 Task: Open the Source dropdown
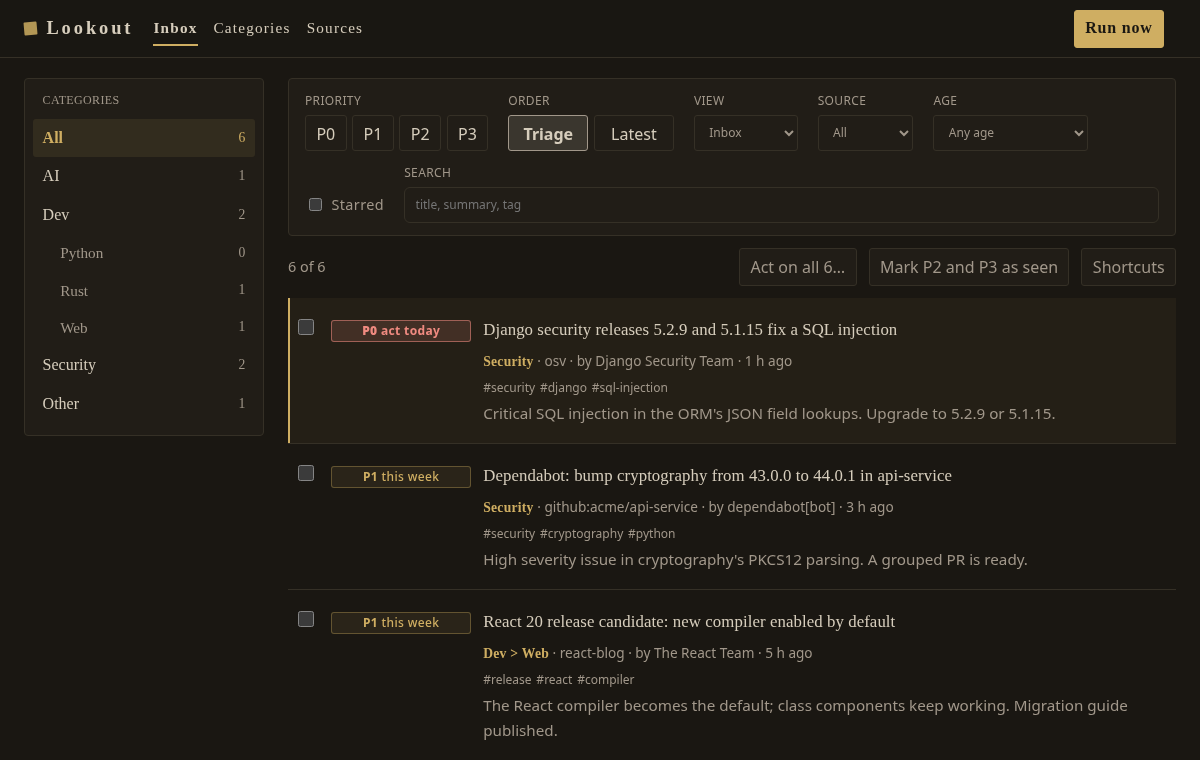(865, 133)
